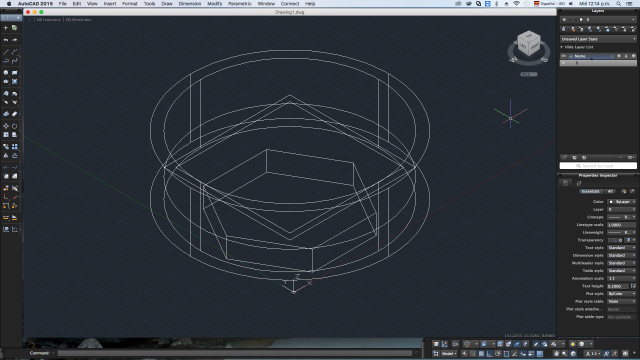Open the Help menu
This screenshot has height=360, width=640.
coord(310,4)
